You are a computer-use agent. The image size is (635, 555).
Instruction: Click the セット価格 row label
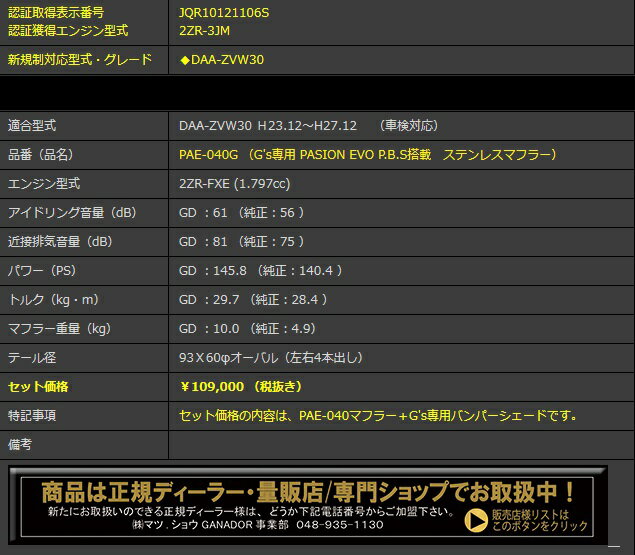pyautogui.click(x=38, y=386)
